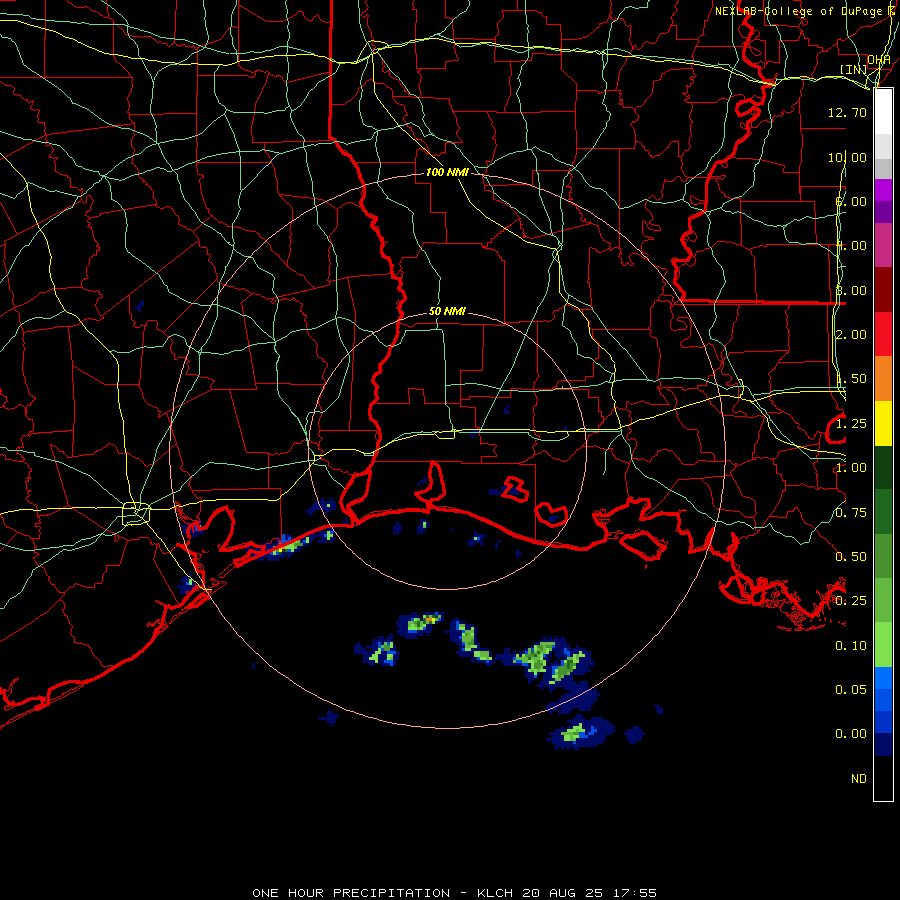Click the [IN] units label above the scale
Viewport: 900px width, 900px height.
click(853, 69)
